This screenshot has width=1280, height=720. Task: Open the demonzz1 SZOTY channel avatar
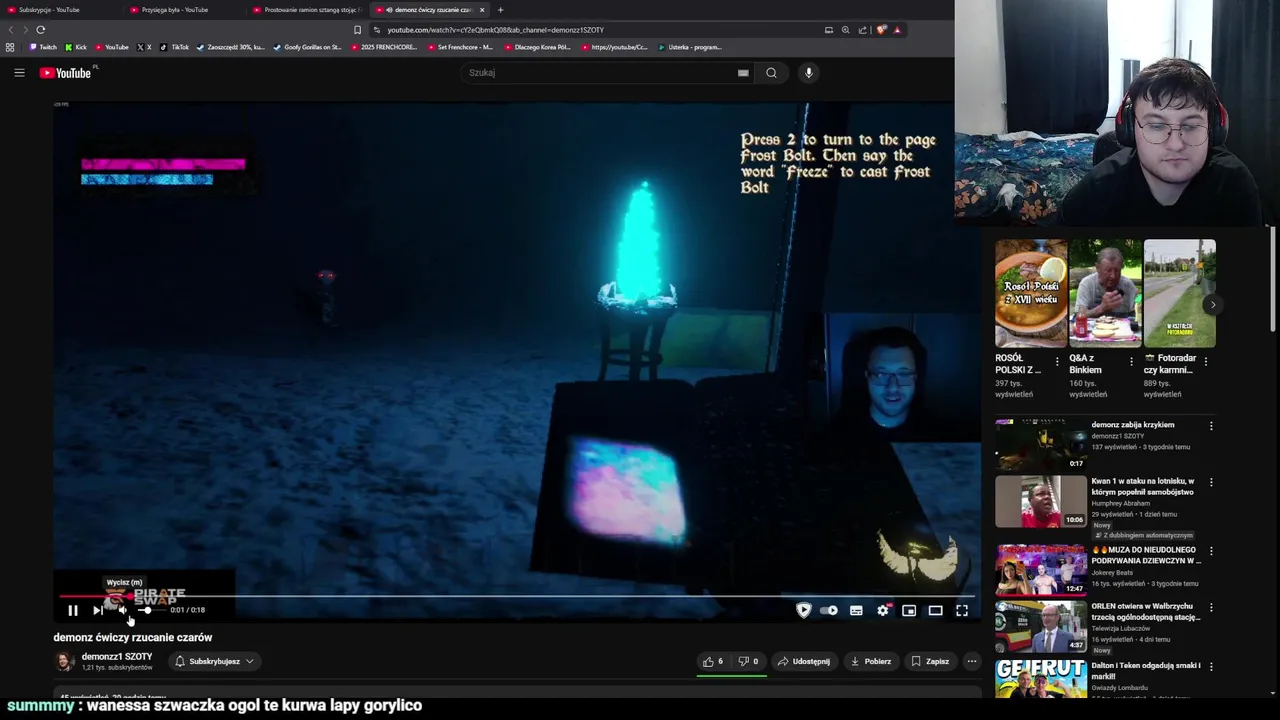pos(65,661)
